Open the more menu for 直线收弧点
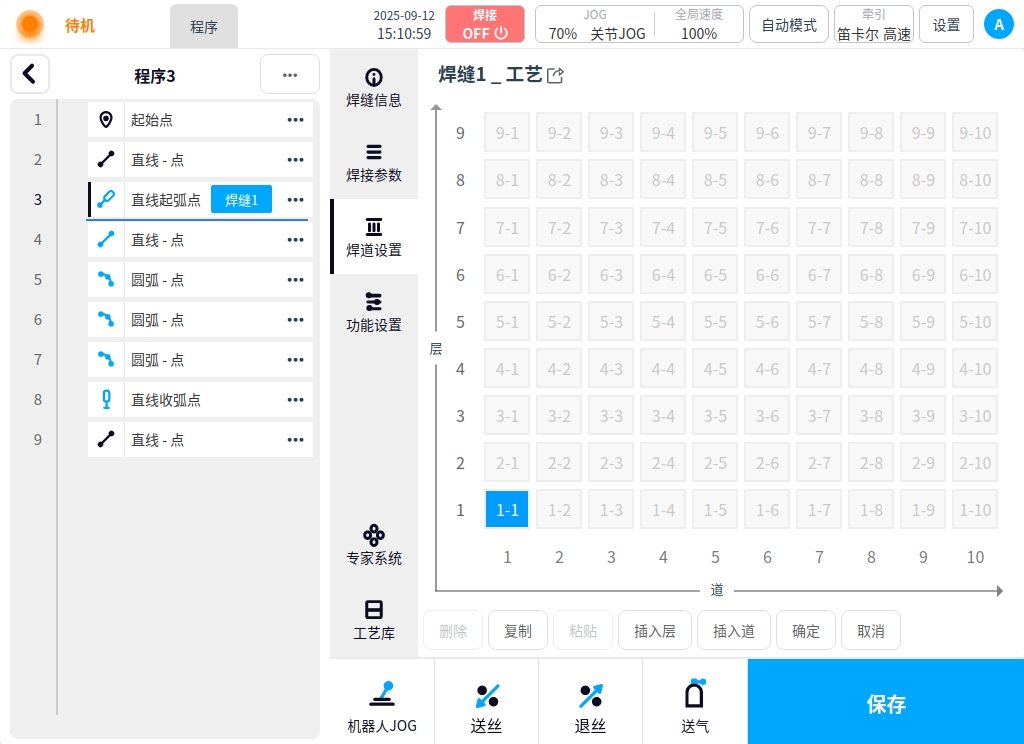Screen dimensions: 1024x744 [295, 400]
